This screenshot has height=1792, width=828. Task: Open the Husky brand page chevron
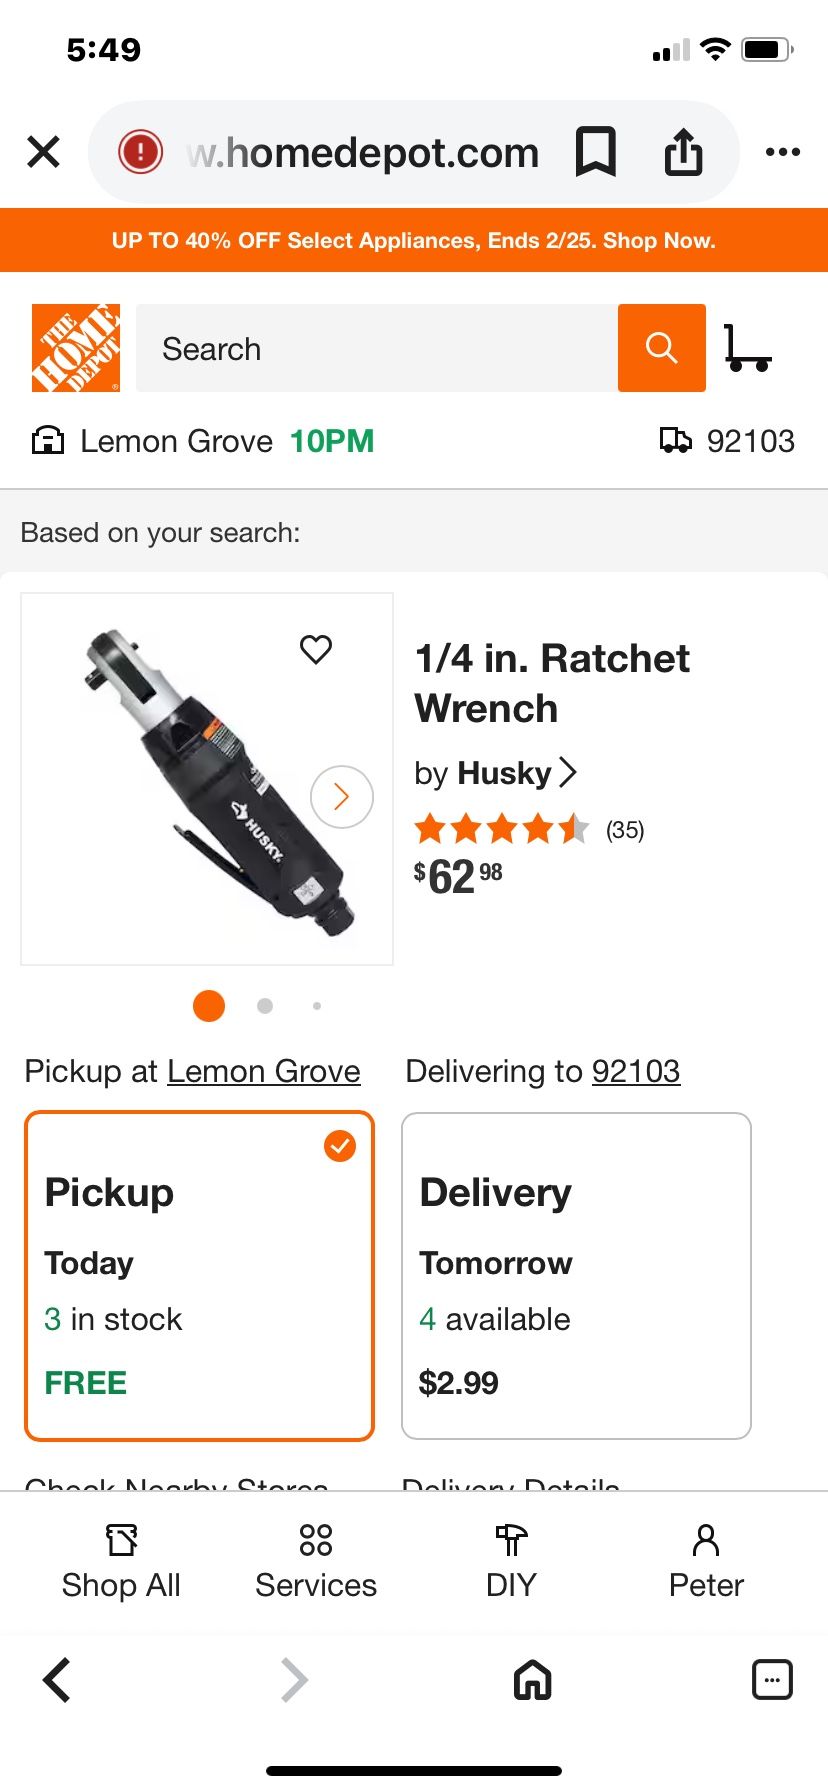pyautogui.click(x=567, y=772)
